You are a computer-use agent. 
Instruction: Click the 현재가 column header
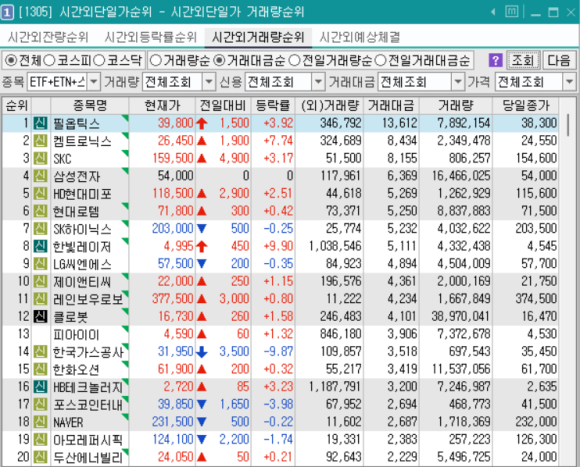coord(162,106)
